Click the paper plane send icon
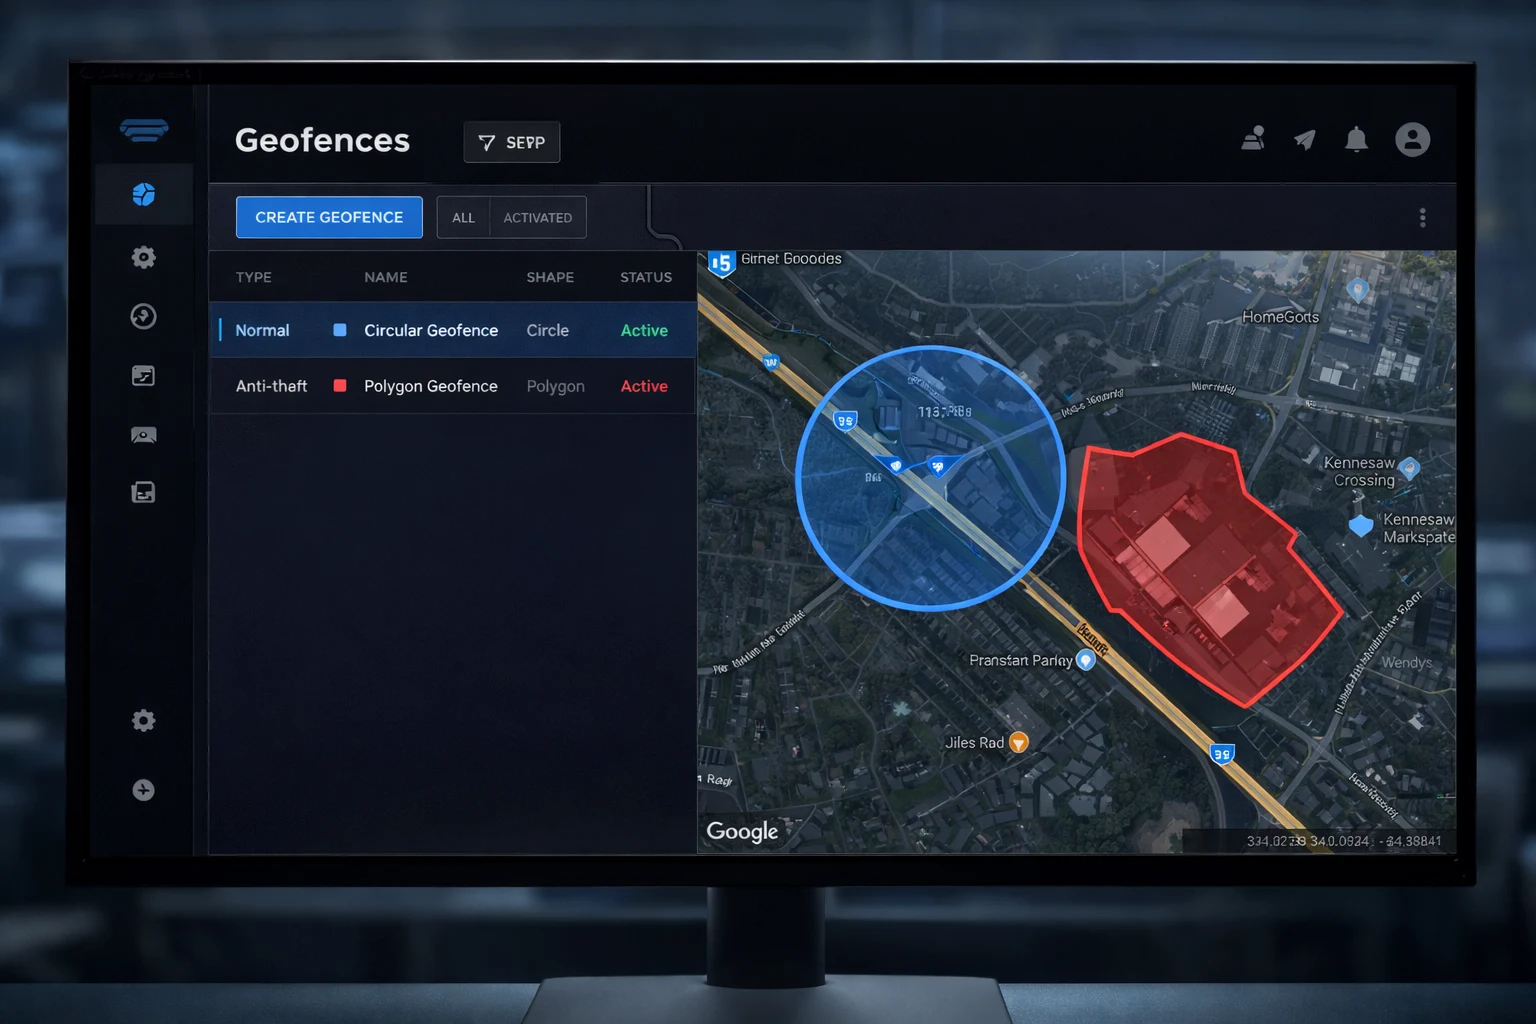This screenshot has width=1536, height=1024. coord(1304,140)
